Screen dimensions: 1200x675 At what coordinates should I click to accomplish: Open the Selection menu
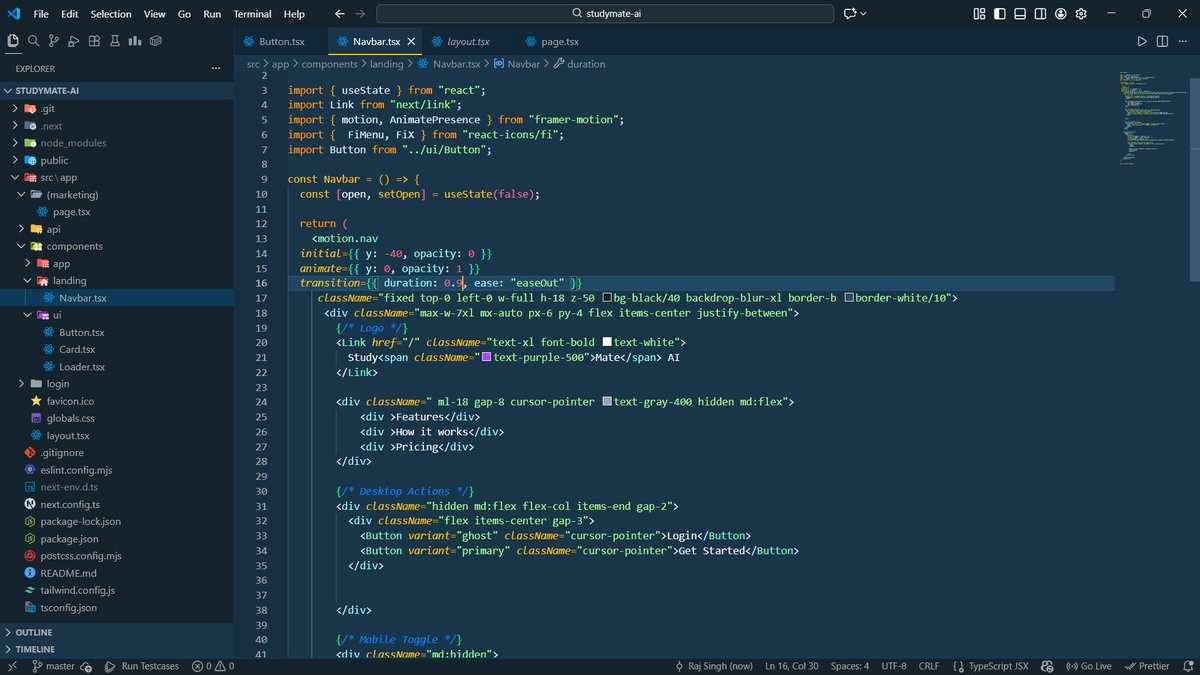pos(111,14)
